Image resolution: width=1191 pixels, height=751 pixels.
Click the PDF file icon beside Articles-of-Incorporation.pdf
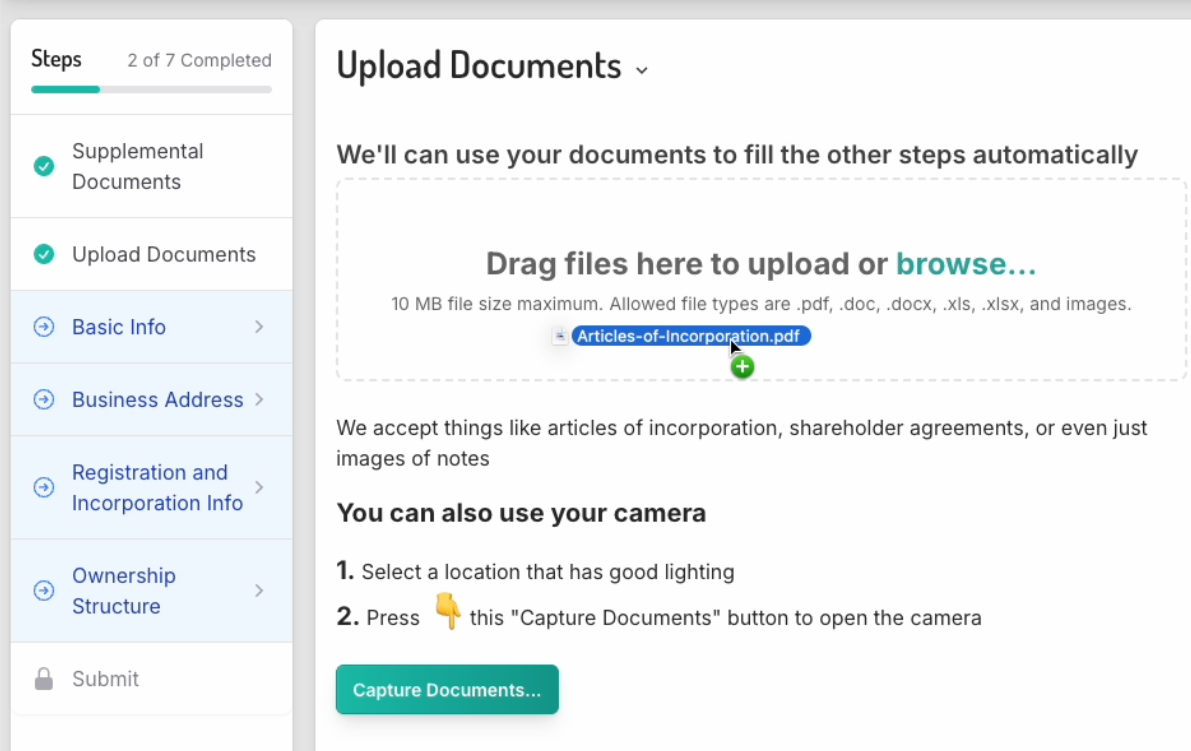coord(560,337)
